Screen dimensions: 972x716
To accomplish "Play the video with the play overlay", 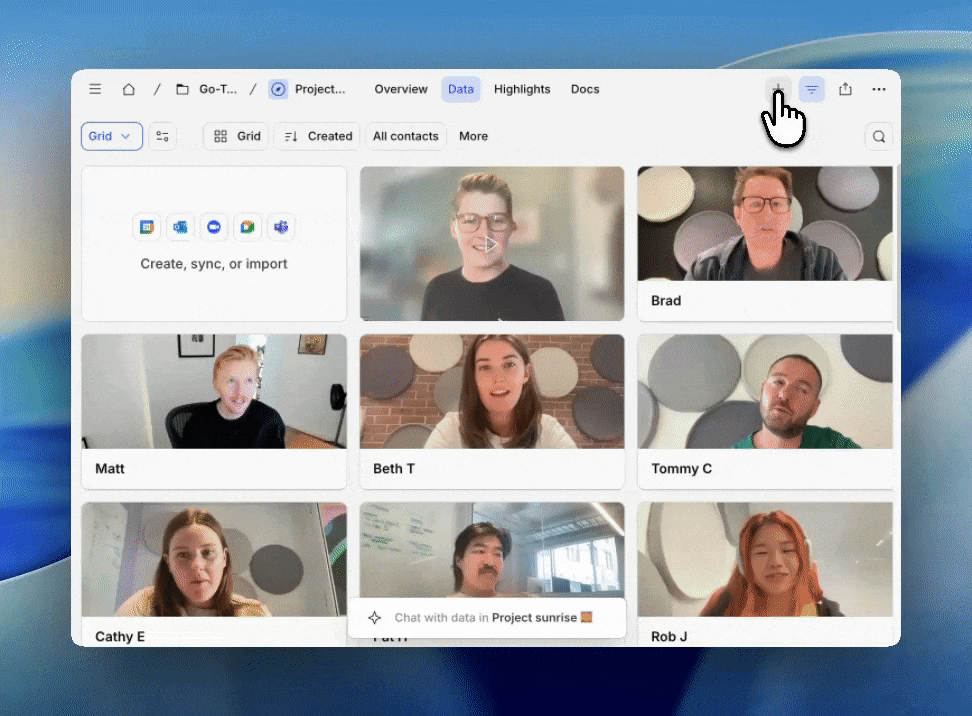I will [492, 244].
